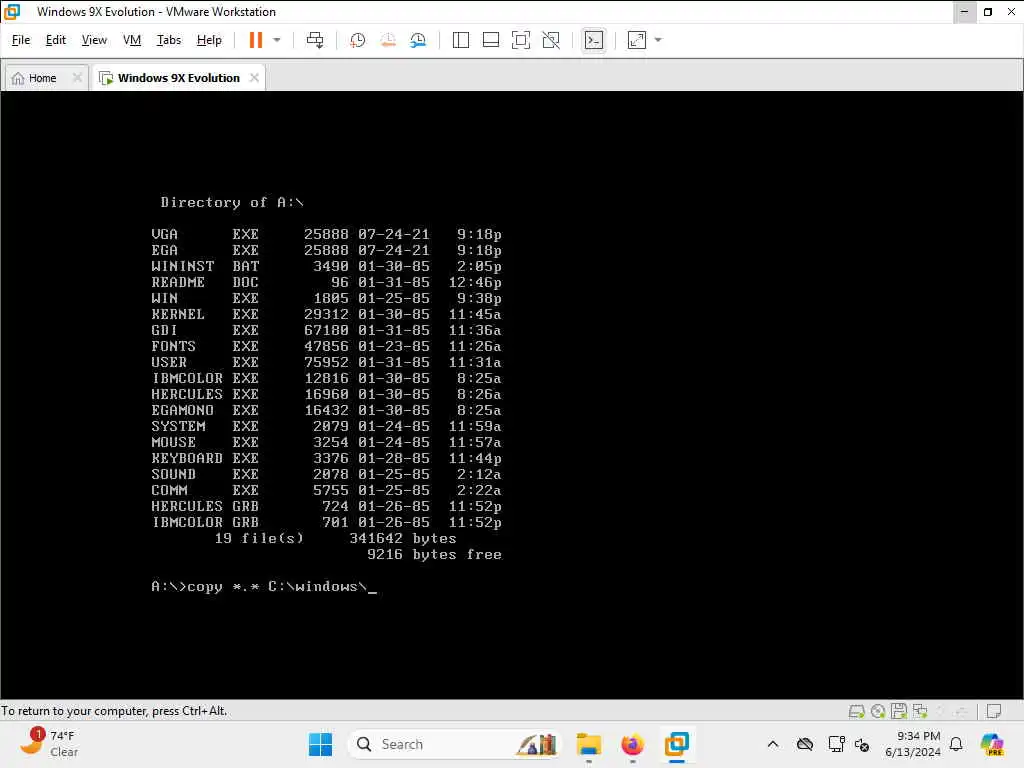Click the hard disk device status icon
This screenshot has width=1024, height=768.
pos(856,711)
